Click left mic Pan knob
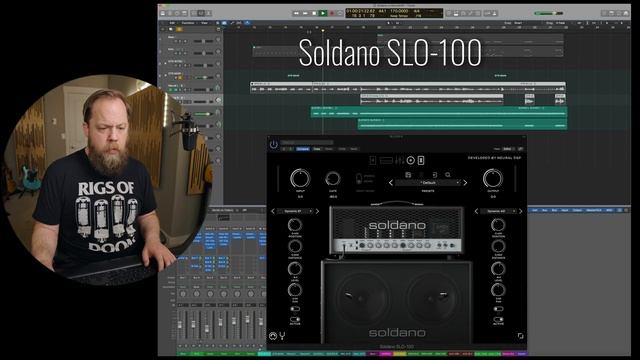 click(294, 290)
